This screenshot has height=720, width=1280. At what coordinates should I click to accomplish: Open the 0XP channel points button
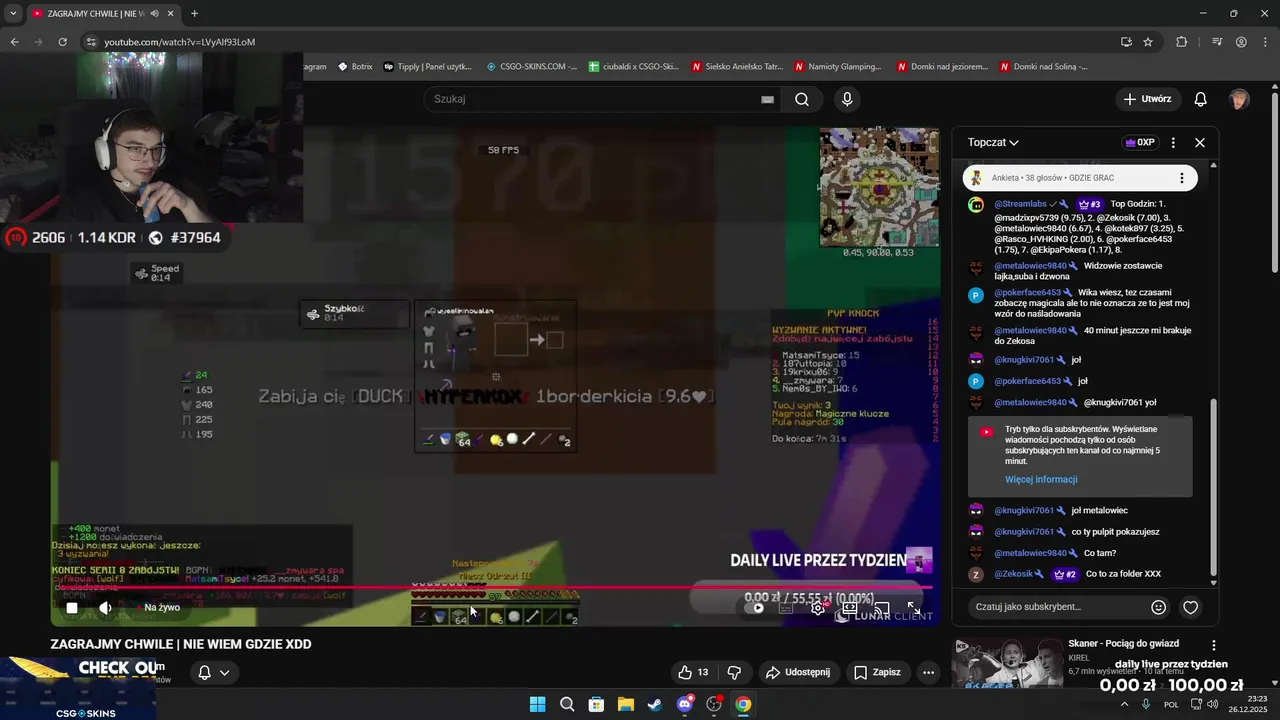pos(1140,142)
